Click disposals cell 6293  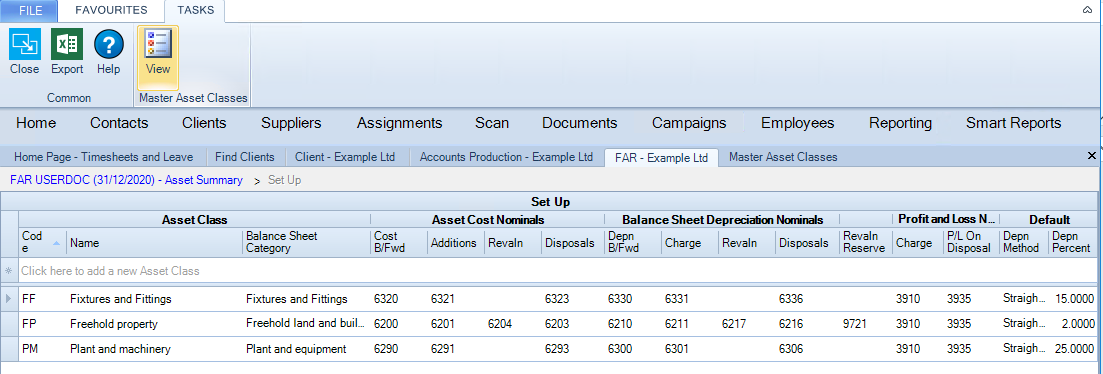(x=573, y=349)
